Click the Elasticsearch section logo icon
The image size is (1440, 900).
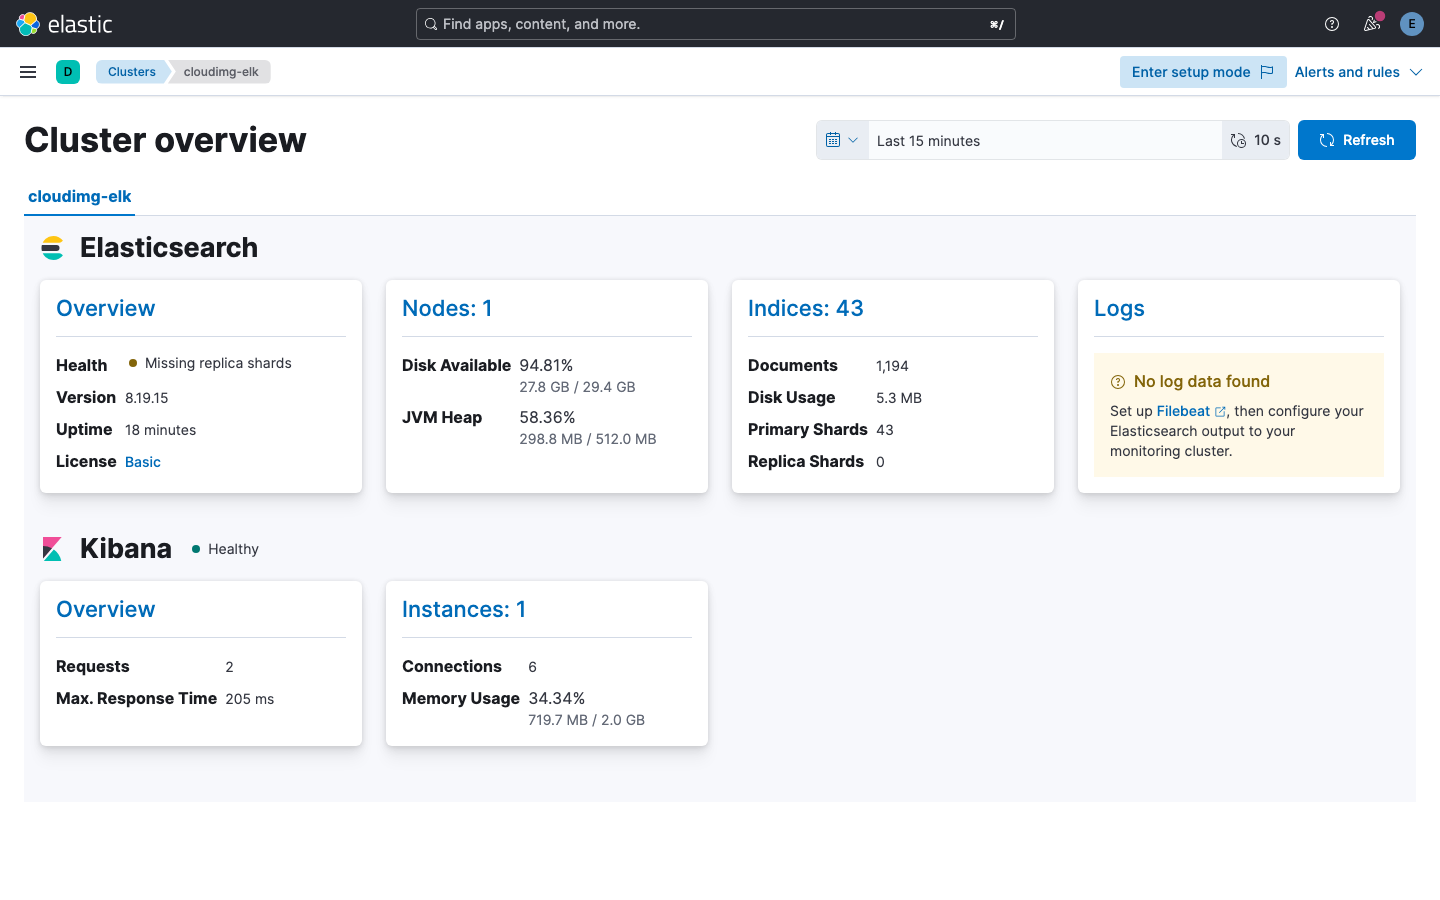pos(53,248)
